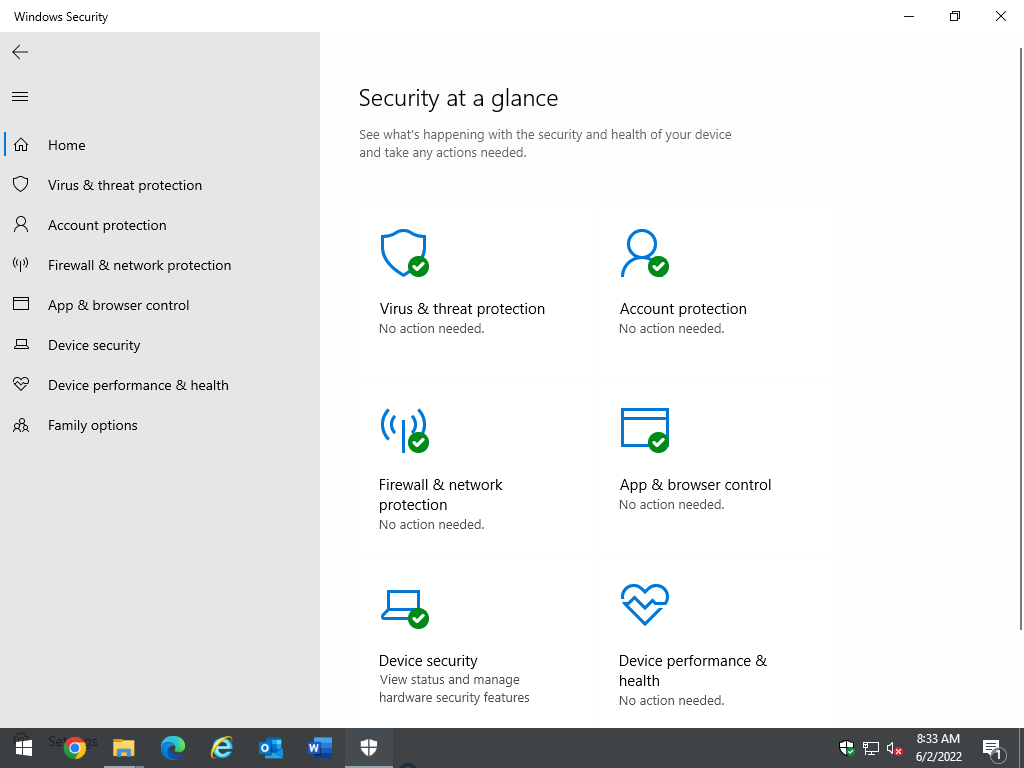Open the notification center in the taskbar
The height and width of the screenshot is (768, 1024).
(993, 748)
